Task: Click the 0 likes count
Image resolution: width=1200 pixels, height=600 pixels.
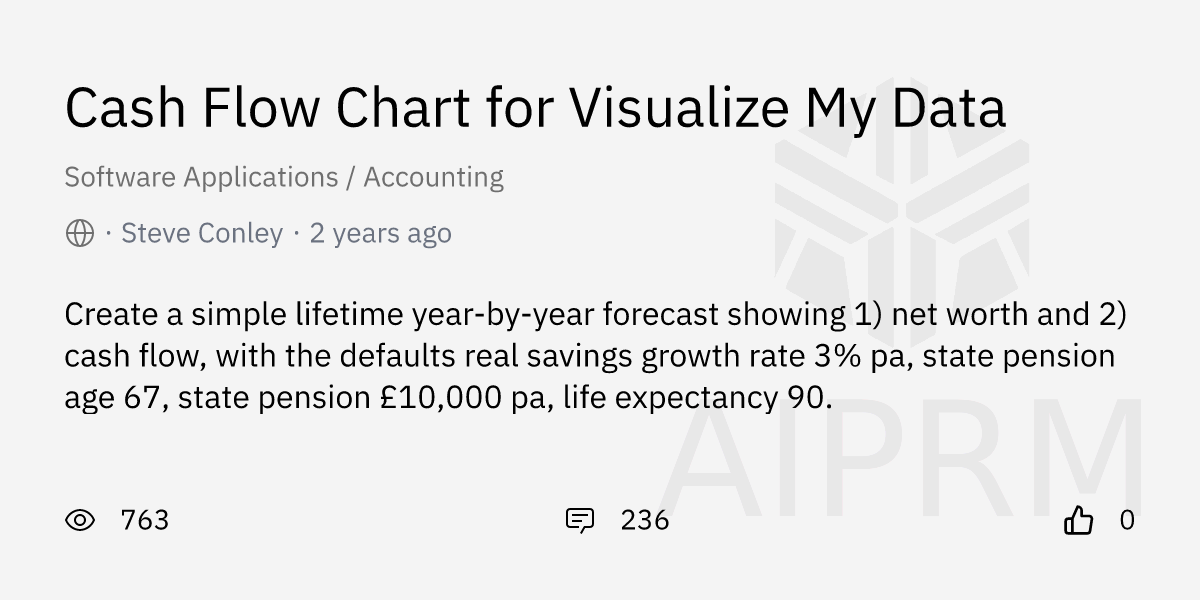Action: [x=1127, y=520]
